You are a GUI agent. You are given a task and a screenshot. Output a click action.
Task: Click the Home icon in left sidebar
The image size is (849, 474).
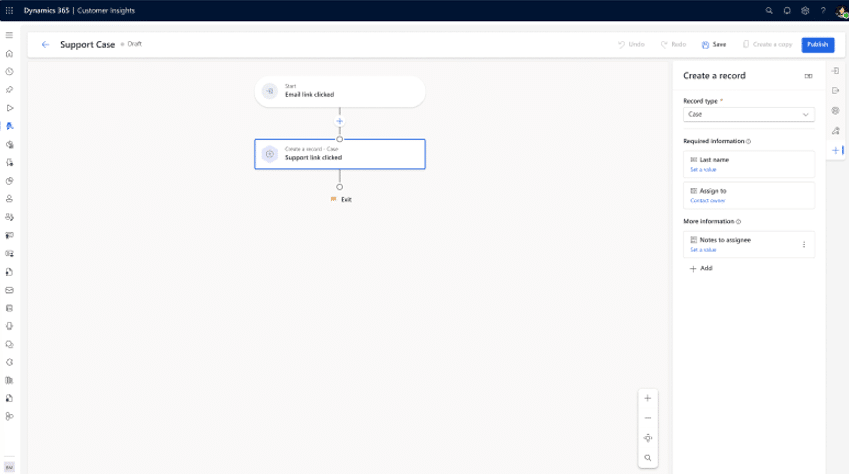[x=10, y=54]
